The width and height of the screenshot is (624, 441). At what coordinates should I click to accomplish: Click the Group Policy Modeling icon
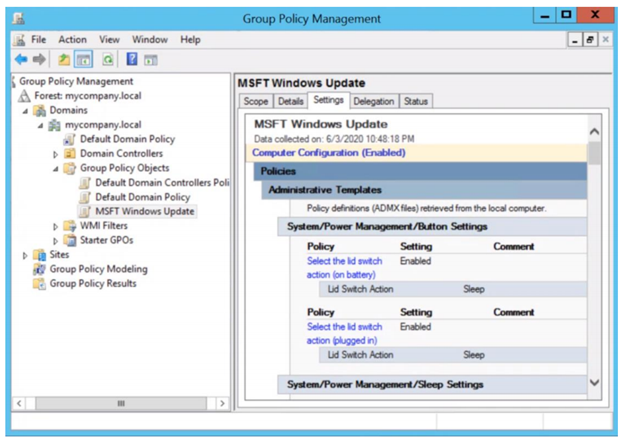(39, 269)
